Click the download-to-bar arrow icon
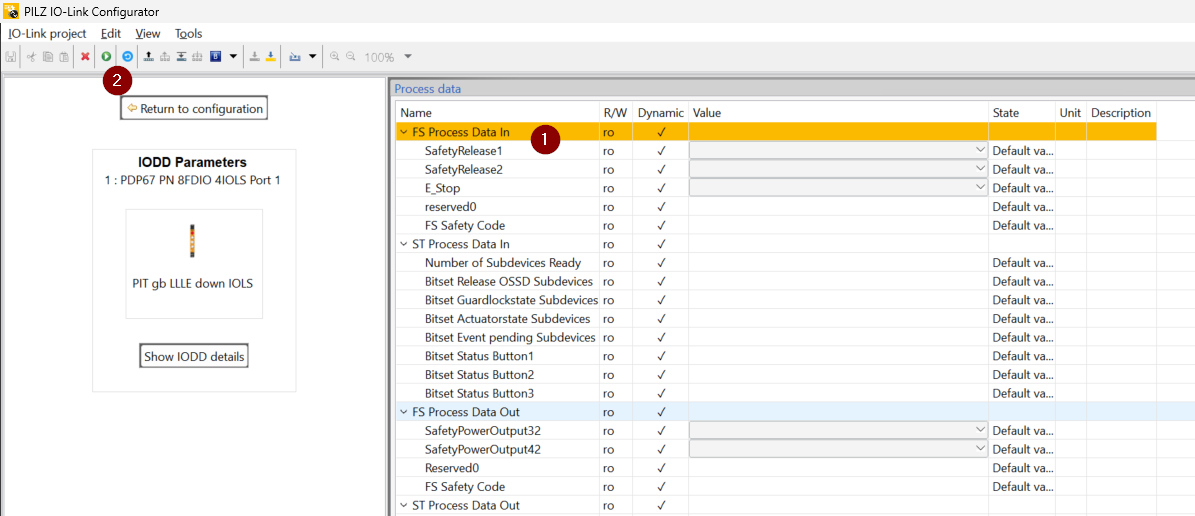Screen dimensions: 1195x516 tap(181, 56)
